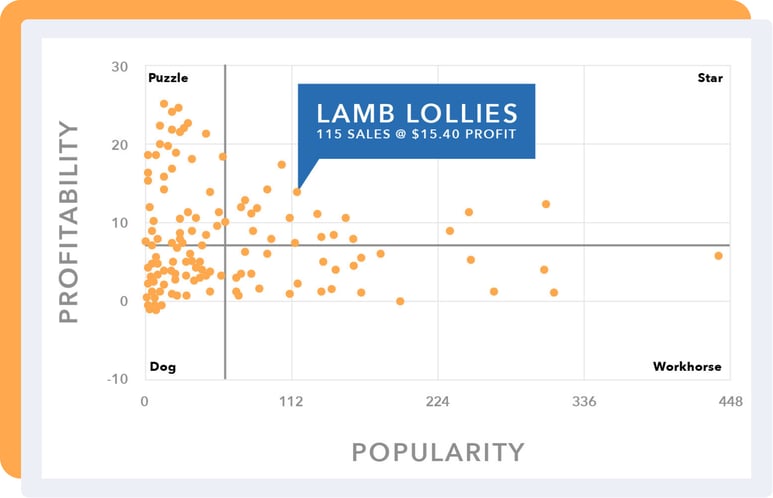Image resolution: width=773 pixels, height=498 pixels.
Task: Click the 336 popularity axis tick label
Action: [x=584, y=402]
